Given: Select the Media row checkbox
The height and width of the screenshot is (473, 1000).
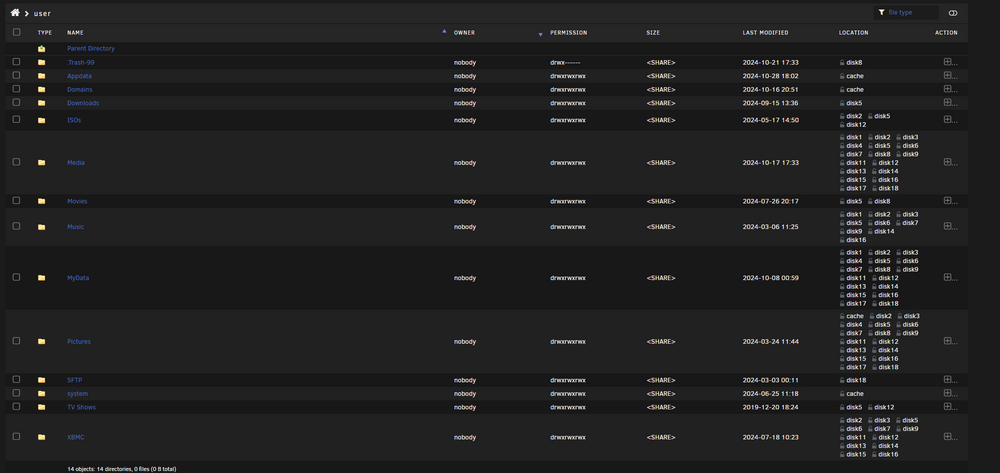Looking at the screenshot, I should coord(17,162).
